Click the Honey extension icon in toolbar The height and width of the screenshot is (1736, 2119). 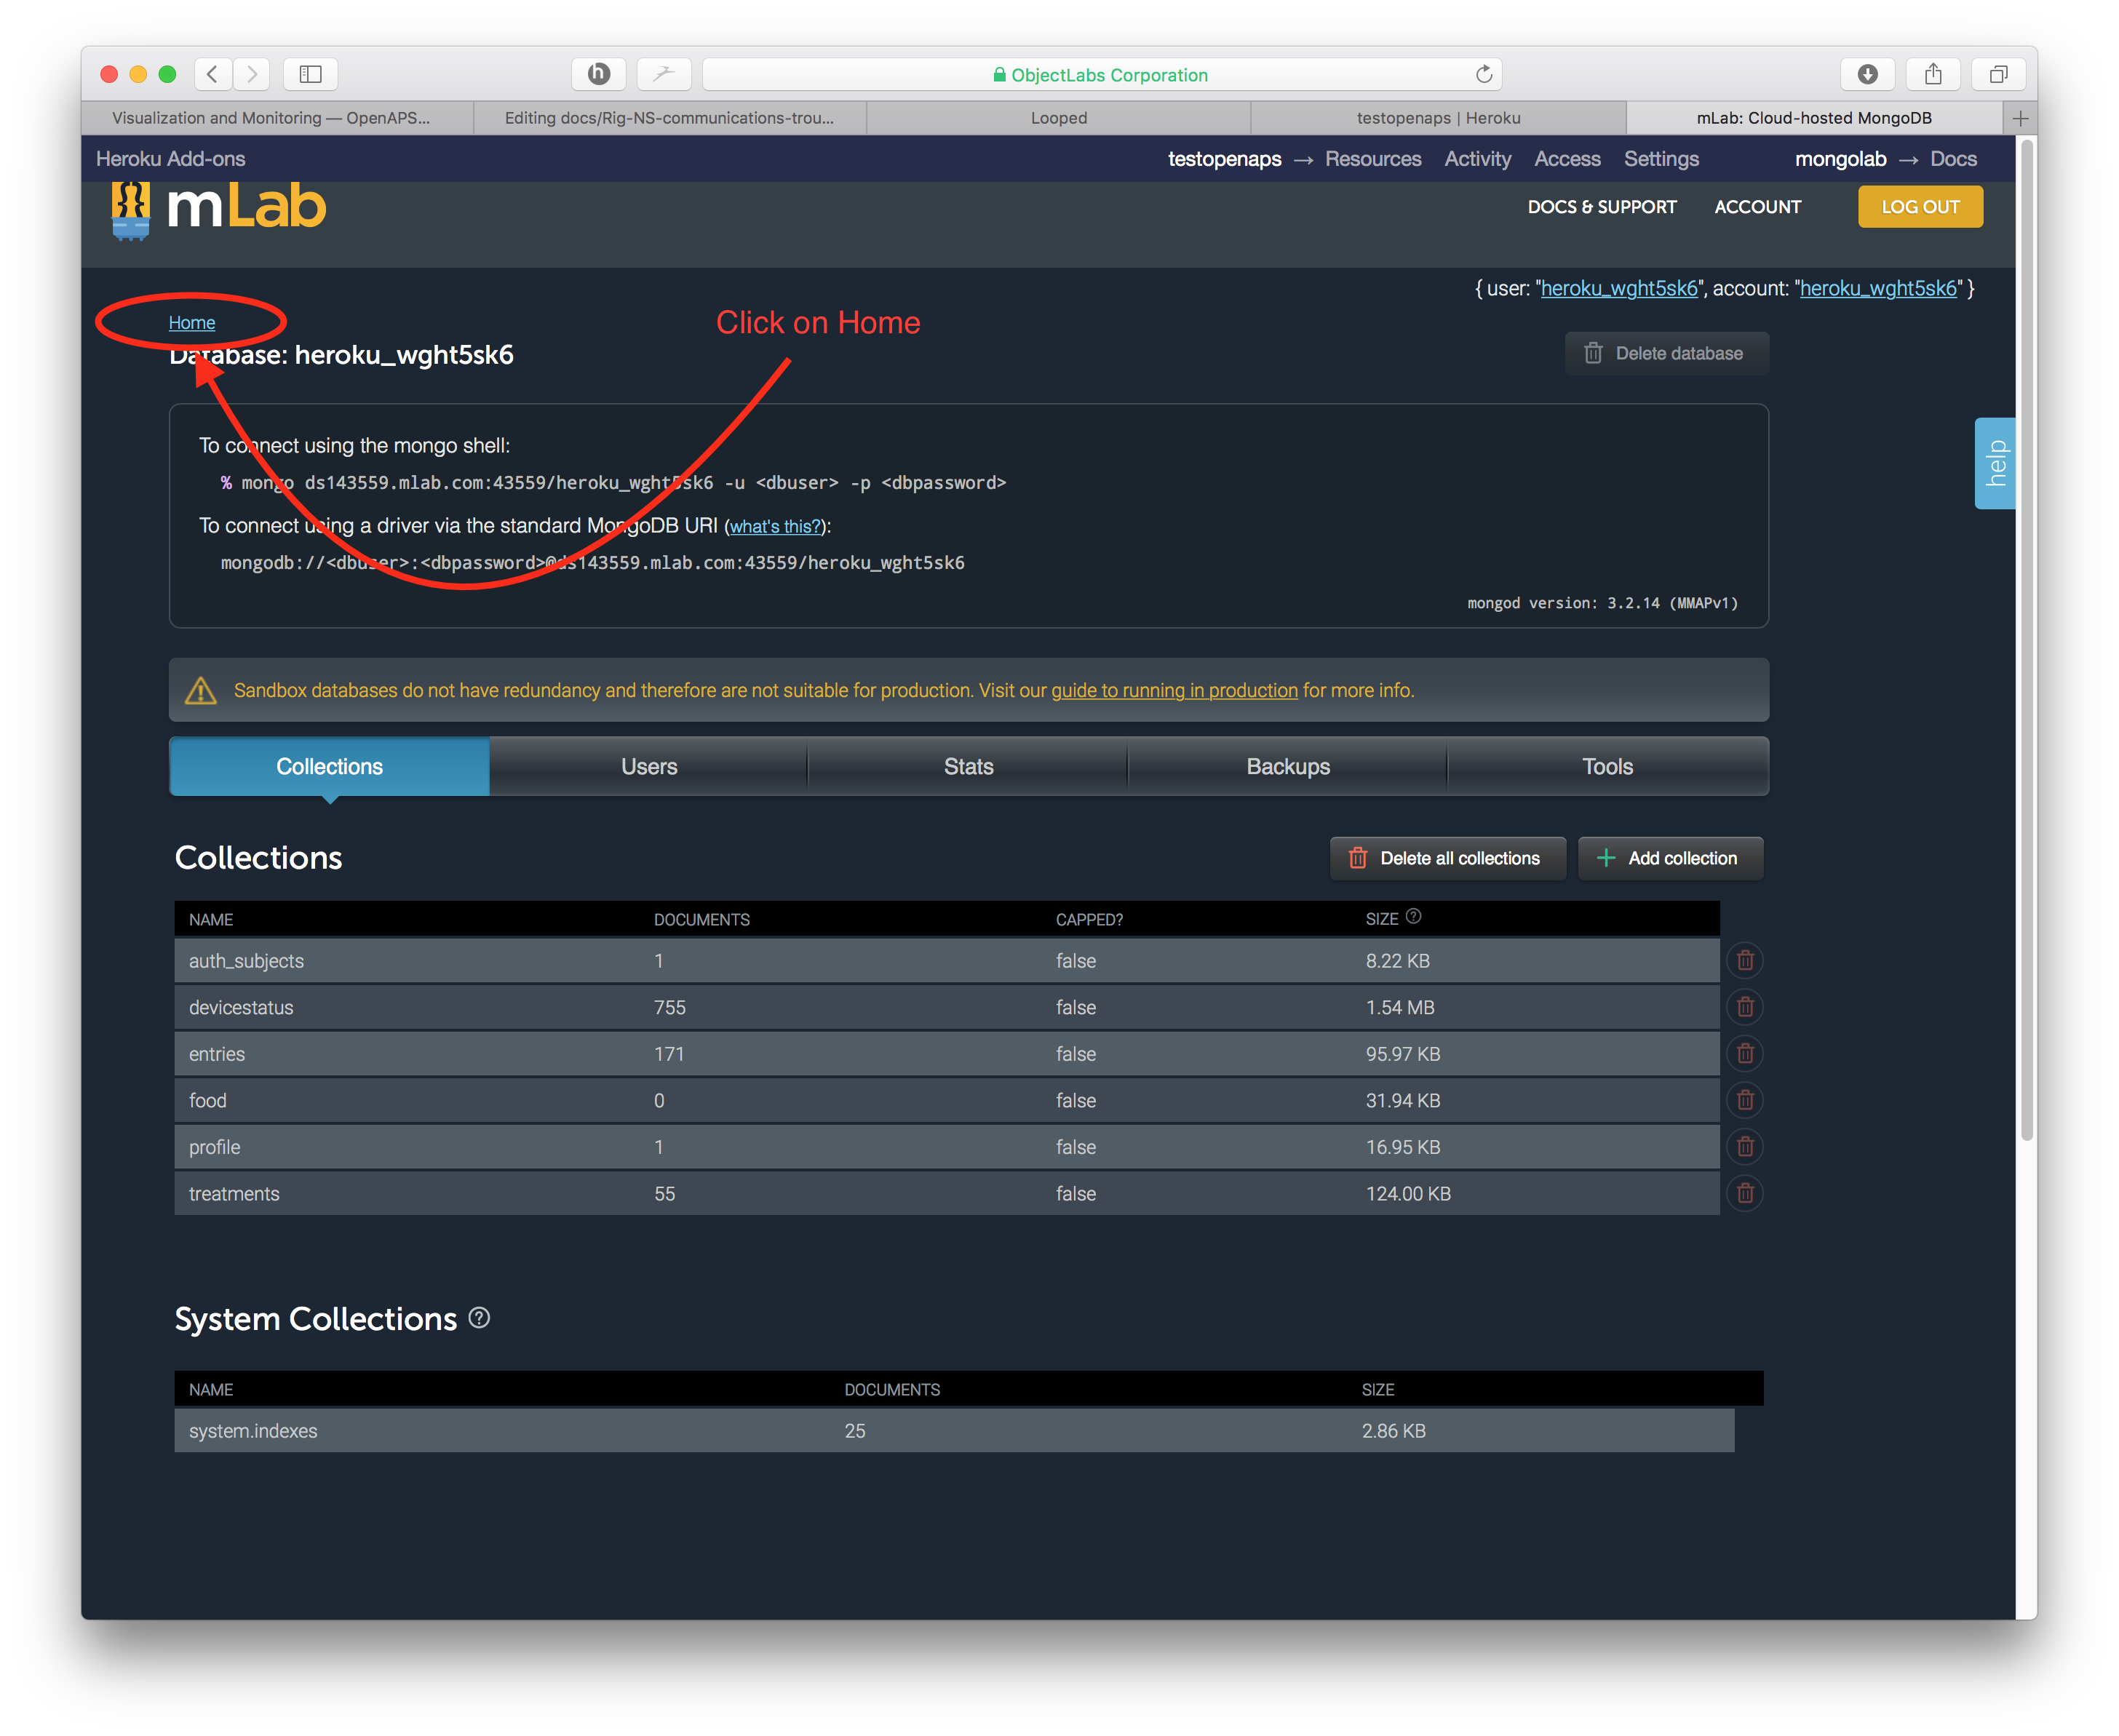pos(599,74)
